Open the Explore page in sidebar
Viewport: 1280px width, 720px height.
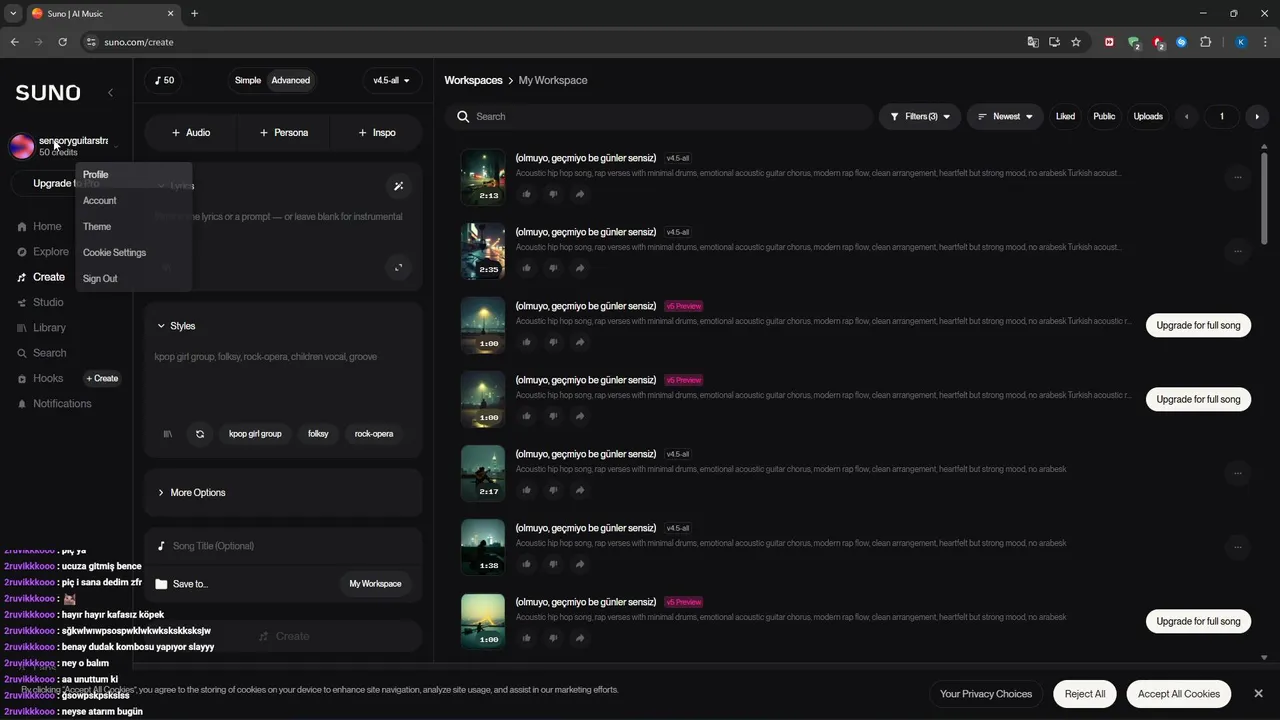point(42,252)
